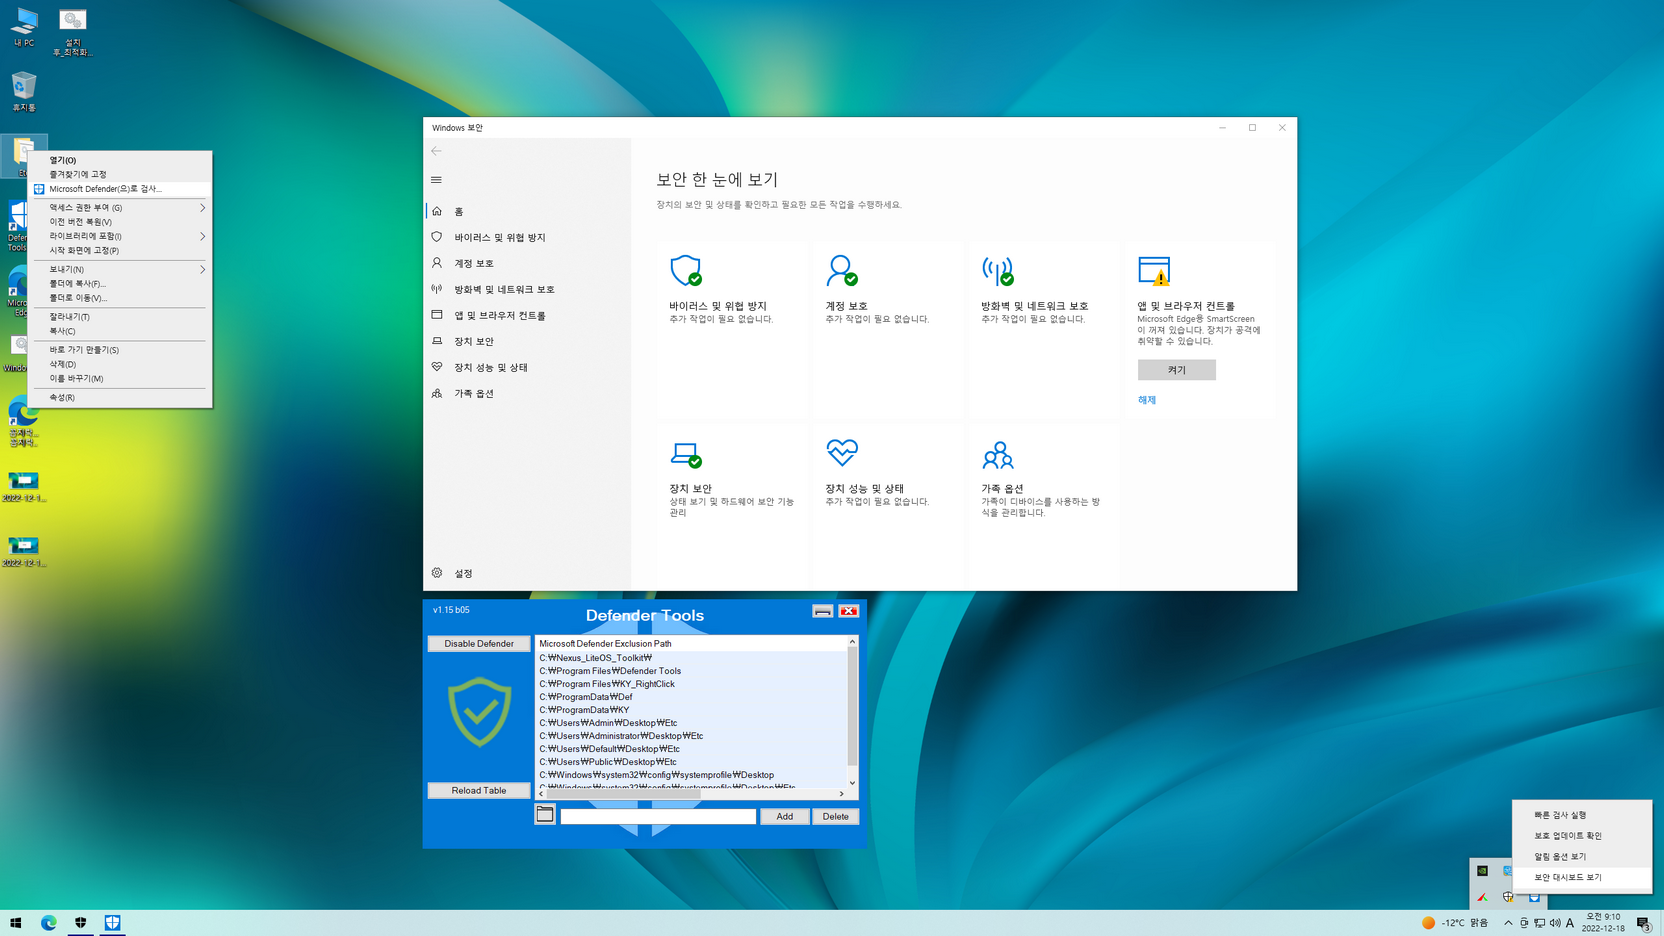The height and width of the screenshot is (936, 1664).
Task: Choose Microsoft Defender(으)로 검사 menu entry
Action: [120, 189]
